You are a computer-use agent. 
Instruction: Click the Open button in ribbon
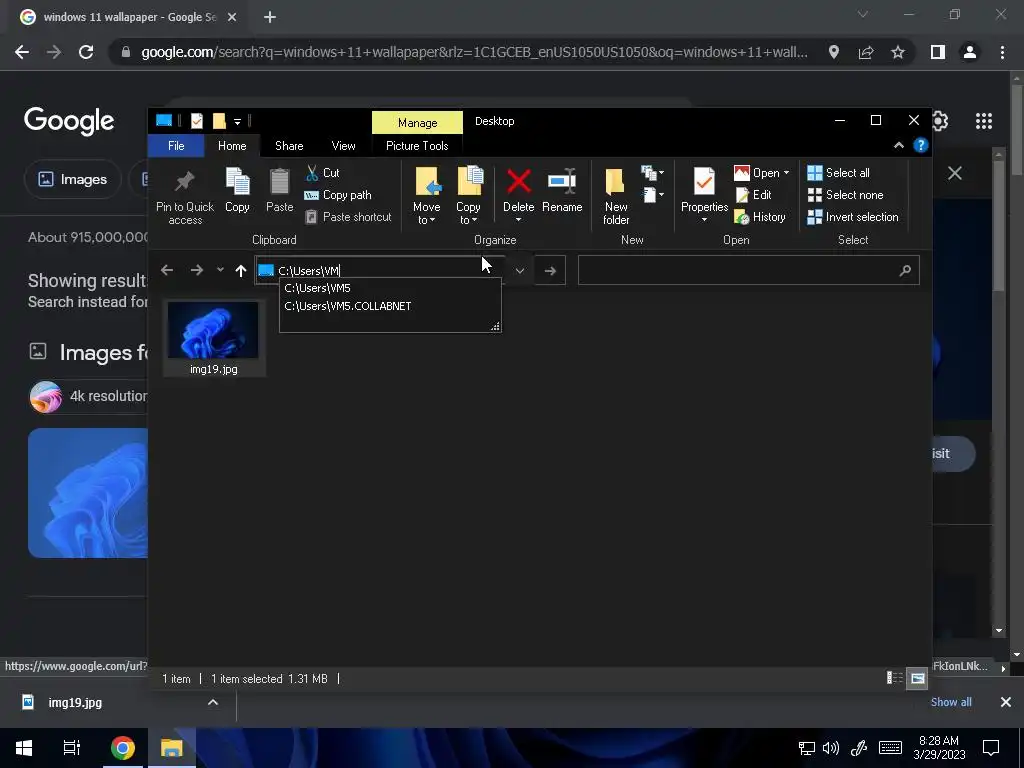[x=757, y=173]
